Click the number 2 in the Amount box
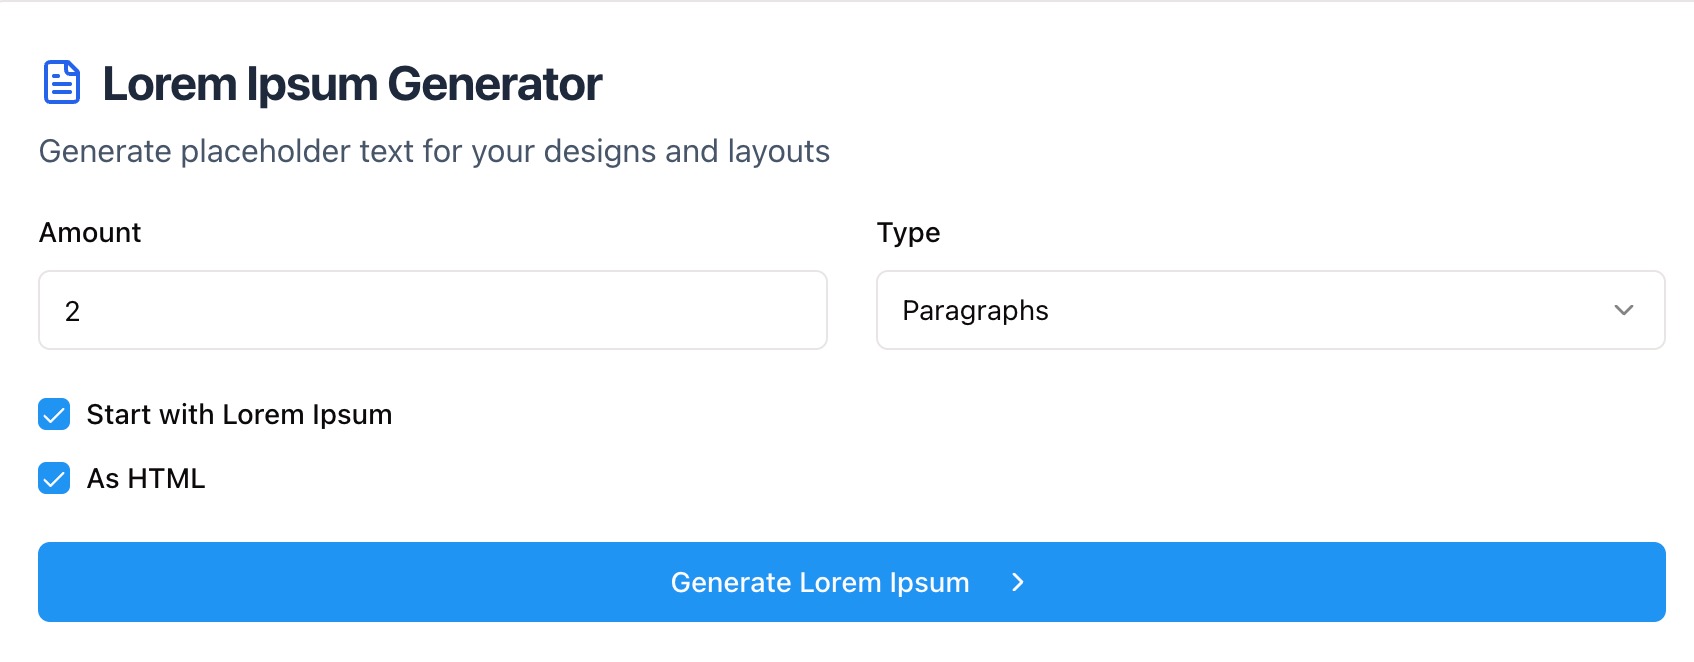The height and width of the screenshot is (662, 1694). [x=72, y=312]
